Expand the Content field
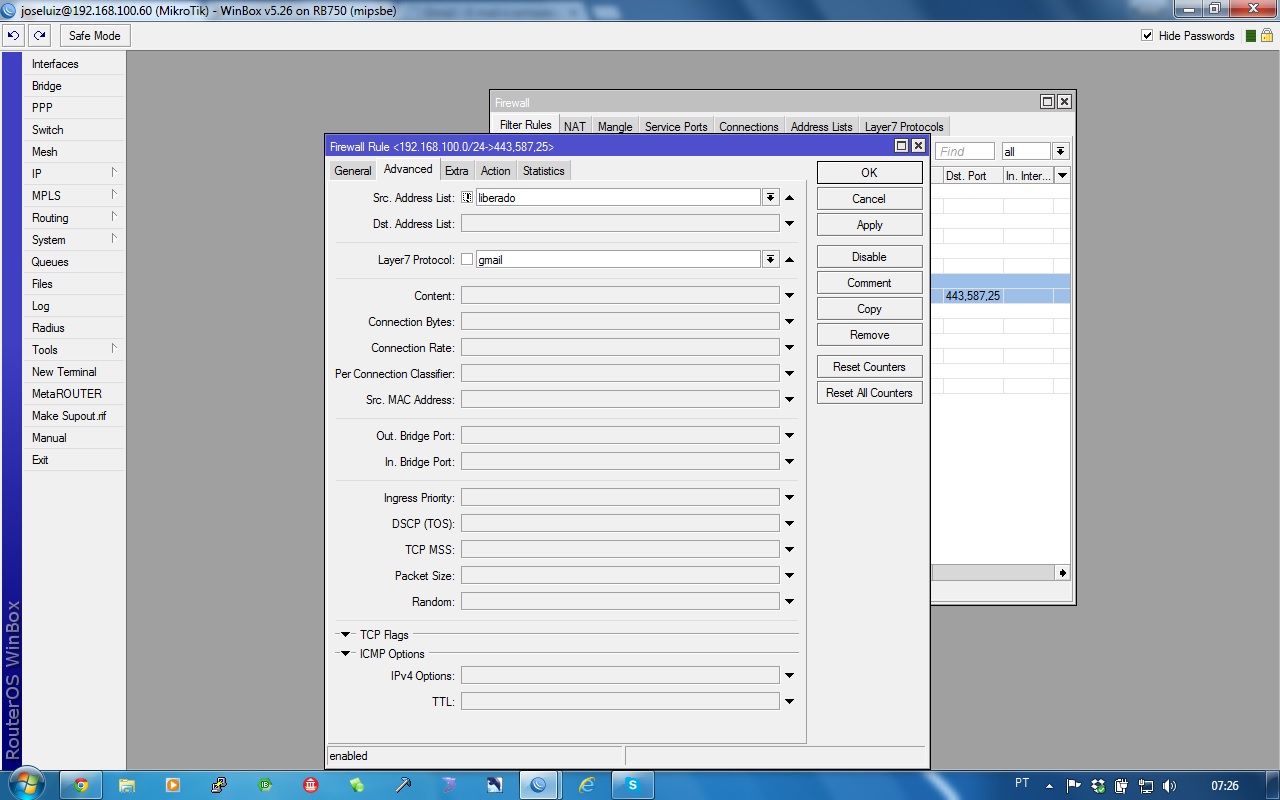 pos(789,296)
